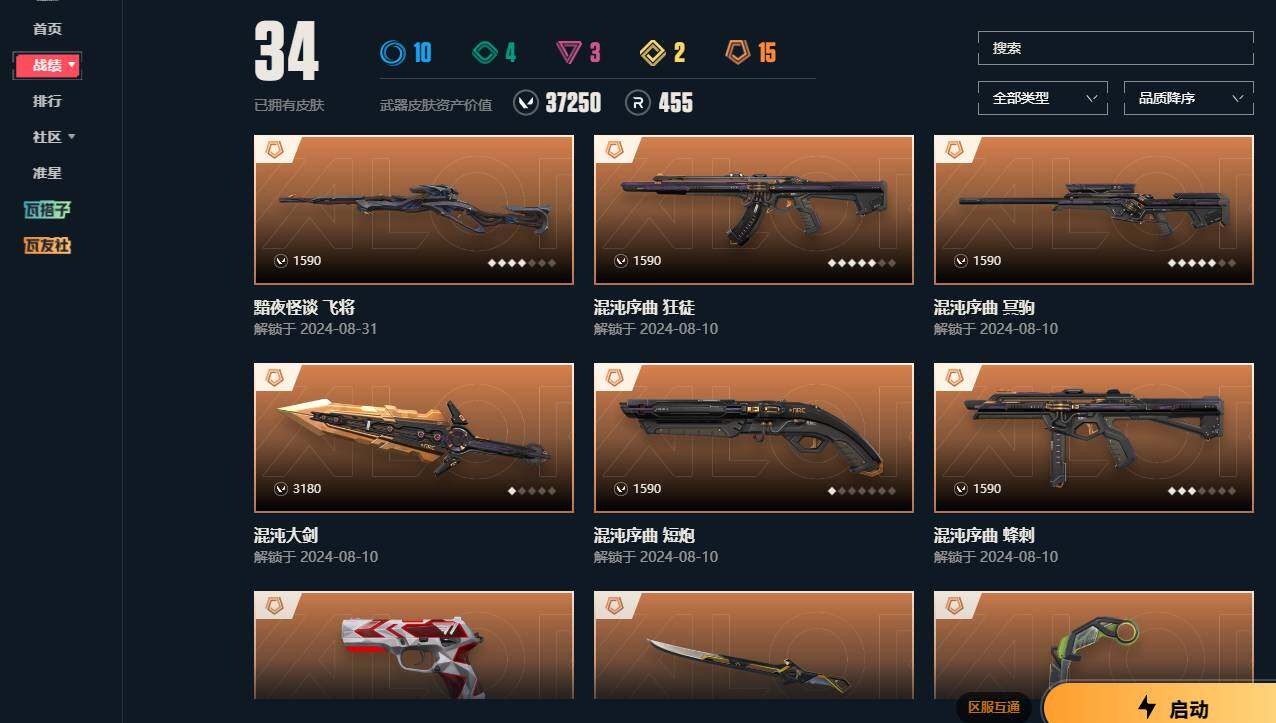Expand the 战绩 sidebar menu
Viewport: 1276px width, 723px height.
pos(47,65)
